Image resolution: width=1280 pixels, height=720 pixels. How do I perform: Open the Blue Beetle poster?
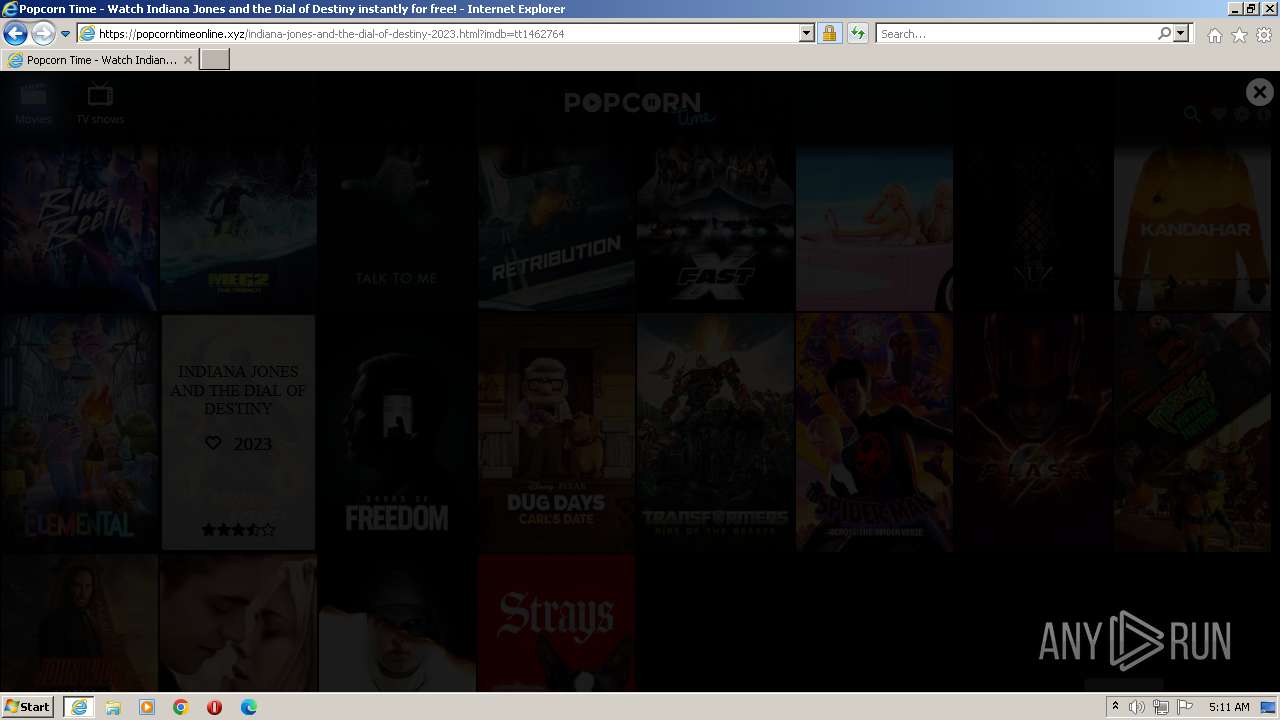pos(79,227)
